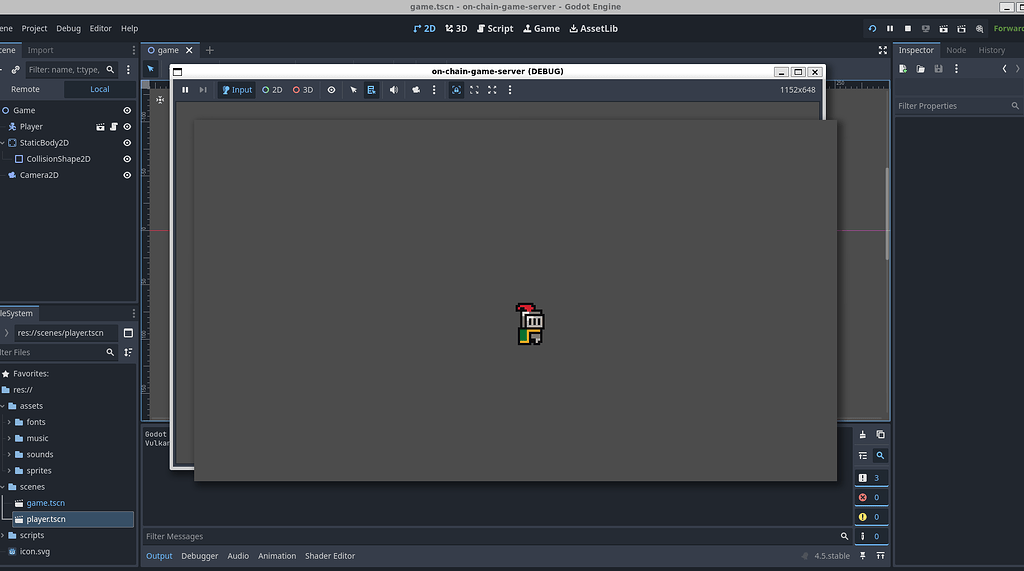Click the Next Frame step icon in game toolbar
The image size is (1024, 571).
(x=203, y=90)
